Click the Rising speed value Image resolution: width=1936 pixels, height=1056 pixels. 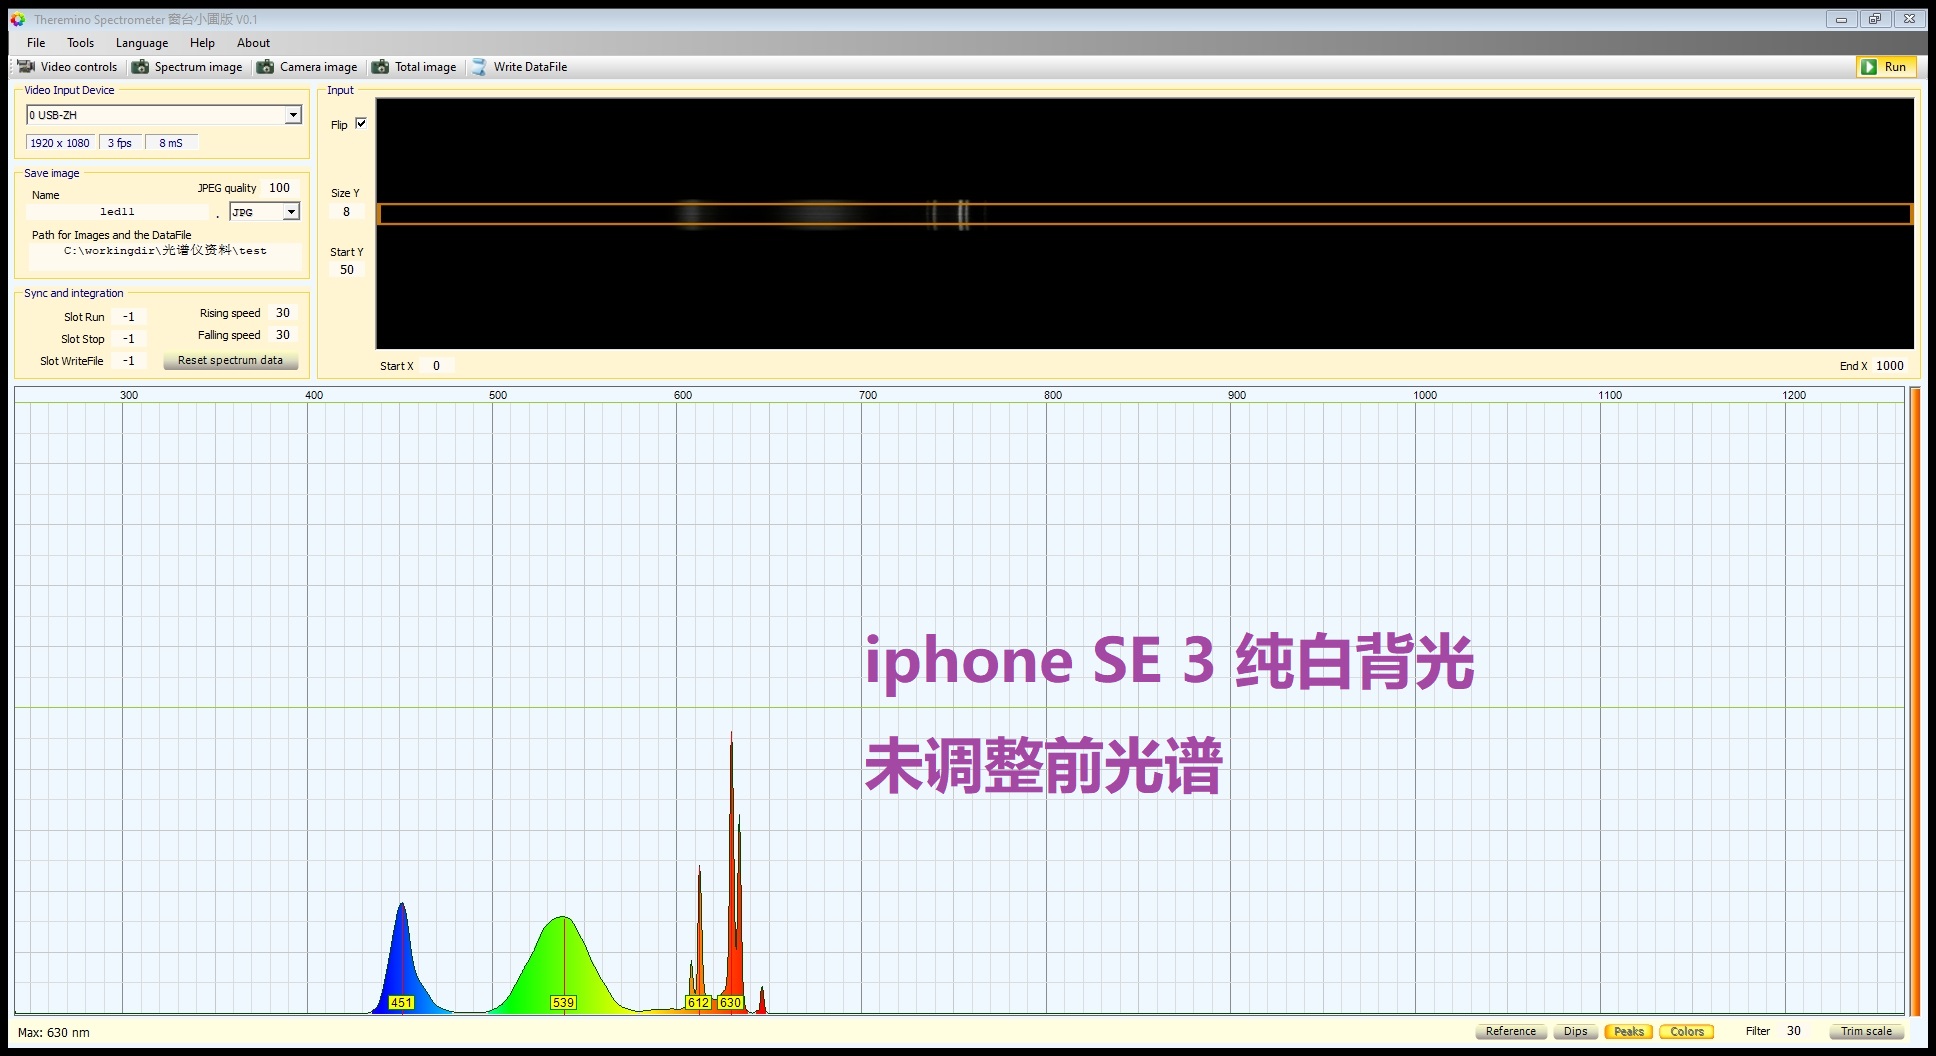tap(283, 313)
